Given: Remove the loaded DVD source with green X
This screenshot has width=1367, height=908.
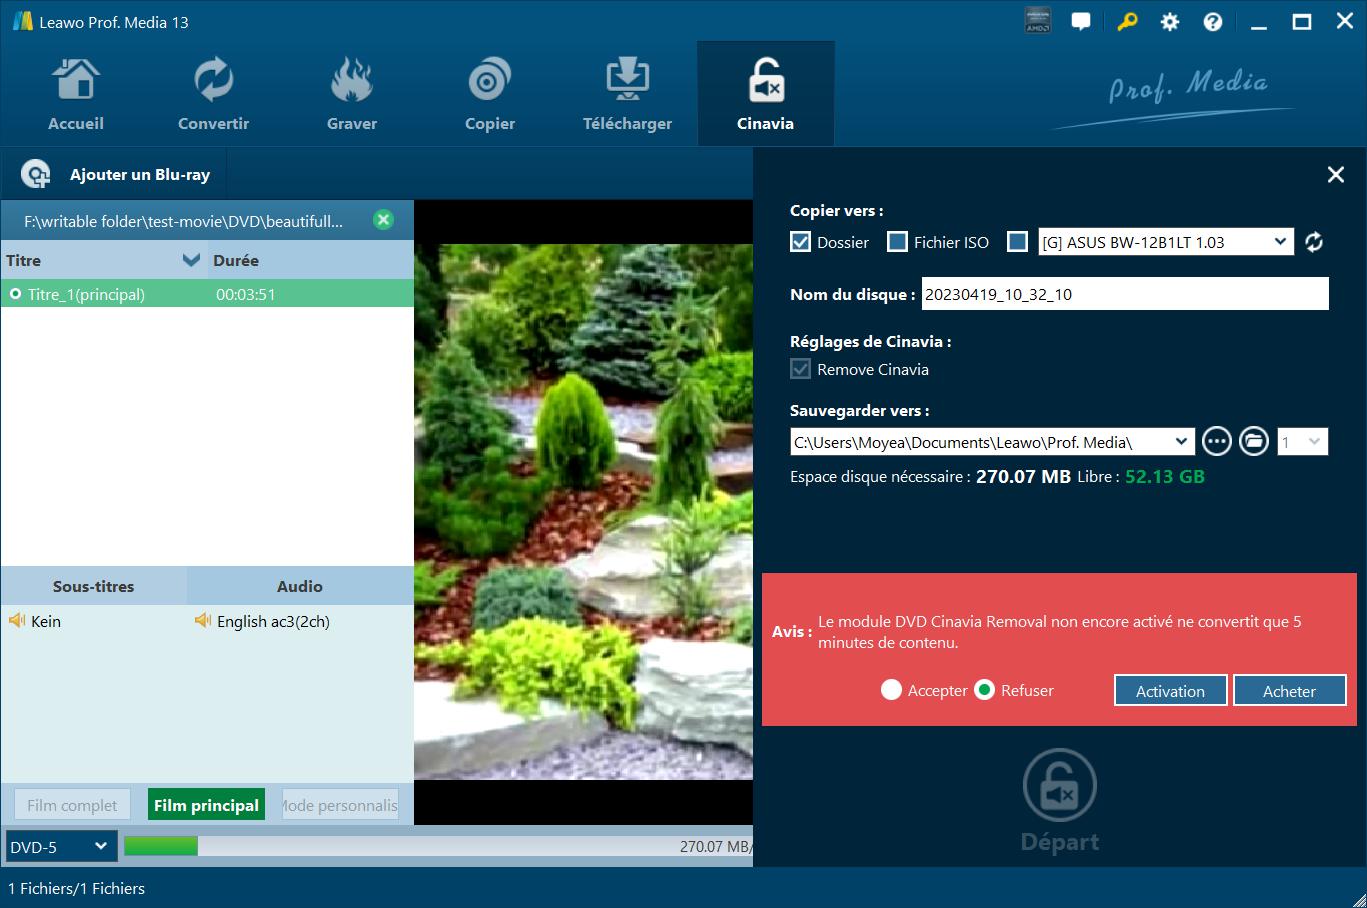Looking at the screenshot, I should pos(383,220).
